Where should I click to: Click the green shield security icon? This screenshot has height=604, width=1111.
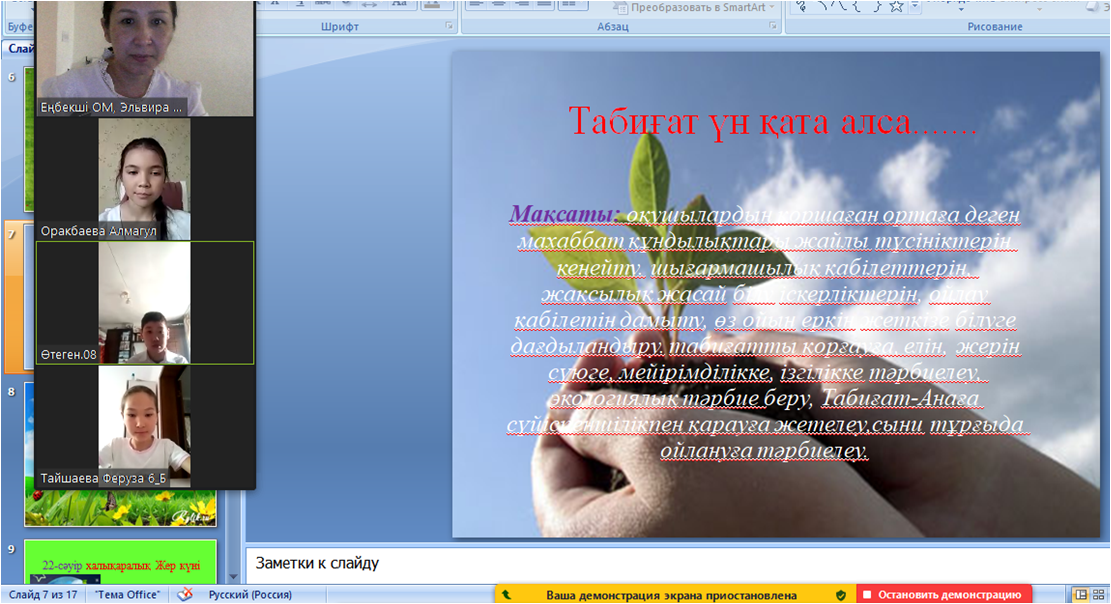click(841, 595)
